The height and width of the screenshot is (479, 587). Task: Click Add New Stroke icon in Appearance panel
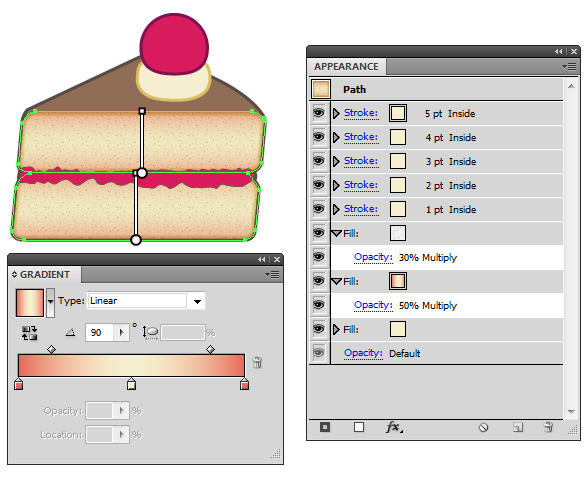tap(359, 427)
